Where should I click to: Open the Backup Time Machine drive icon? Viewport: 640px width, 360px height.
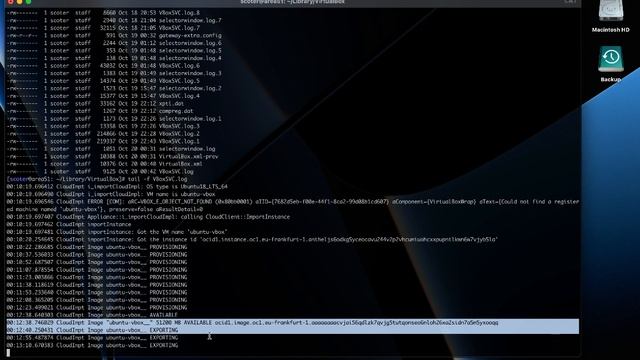pyautogui.click(x=611, y=59)
